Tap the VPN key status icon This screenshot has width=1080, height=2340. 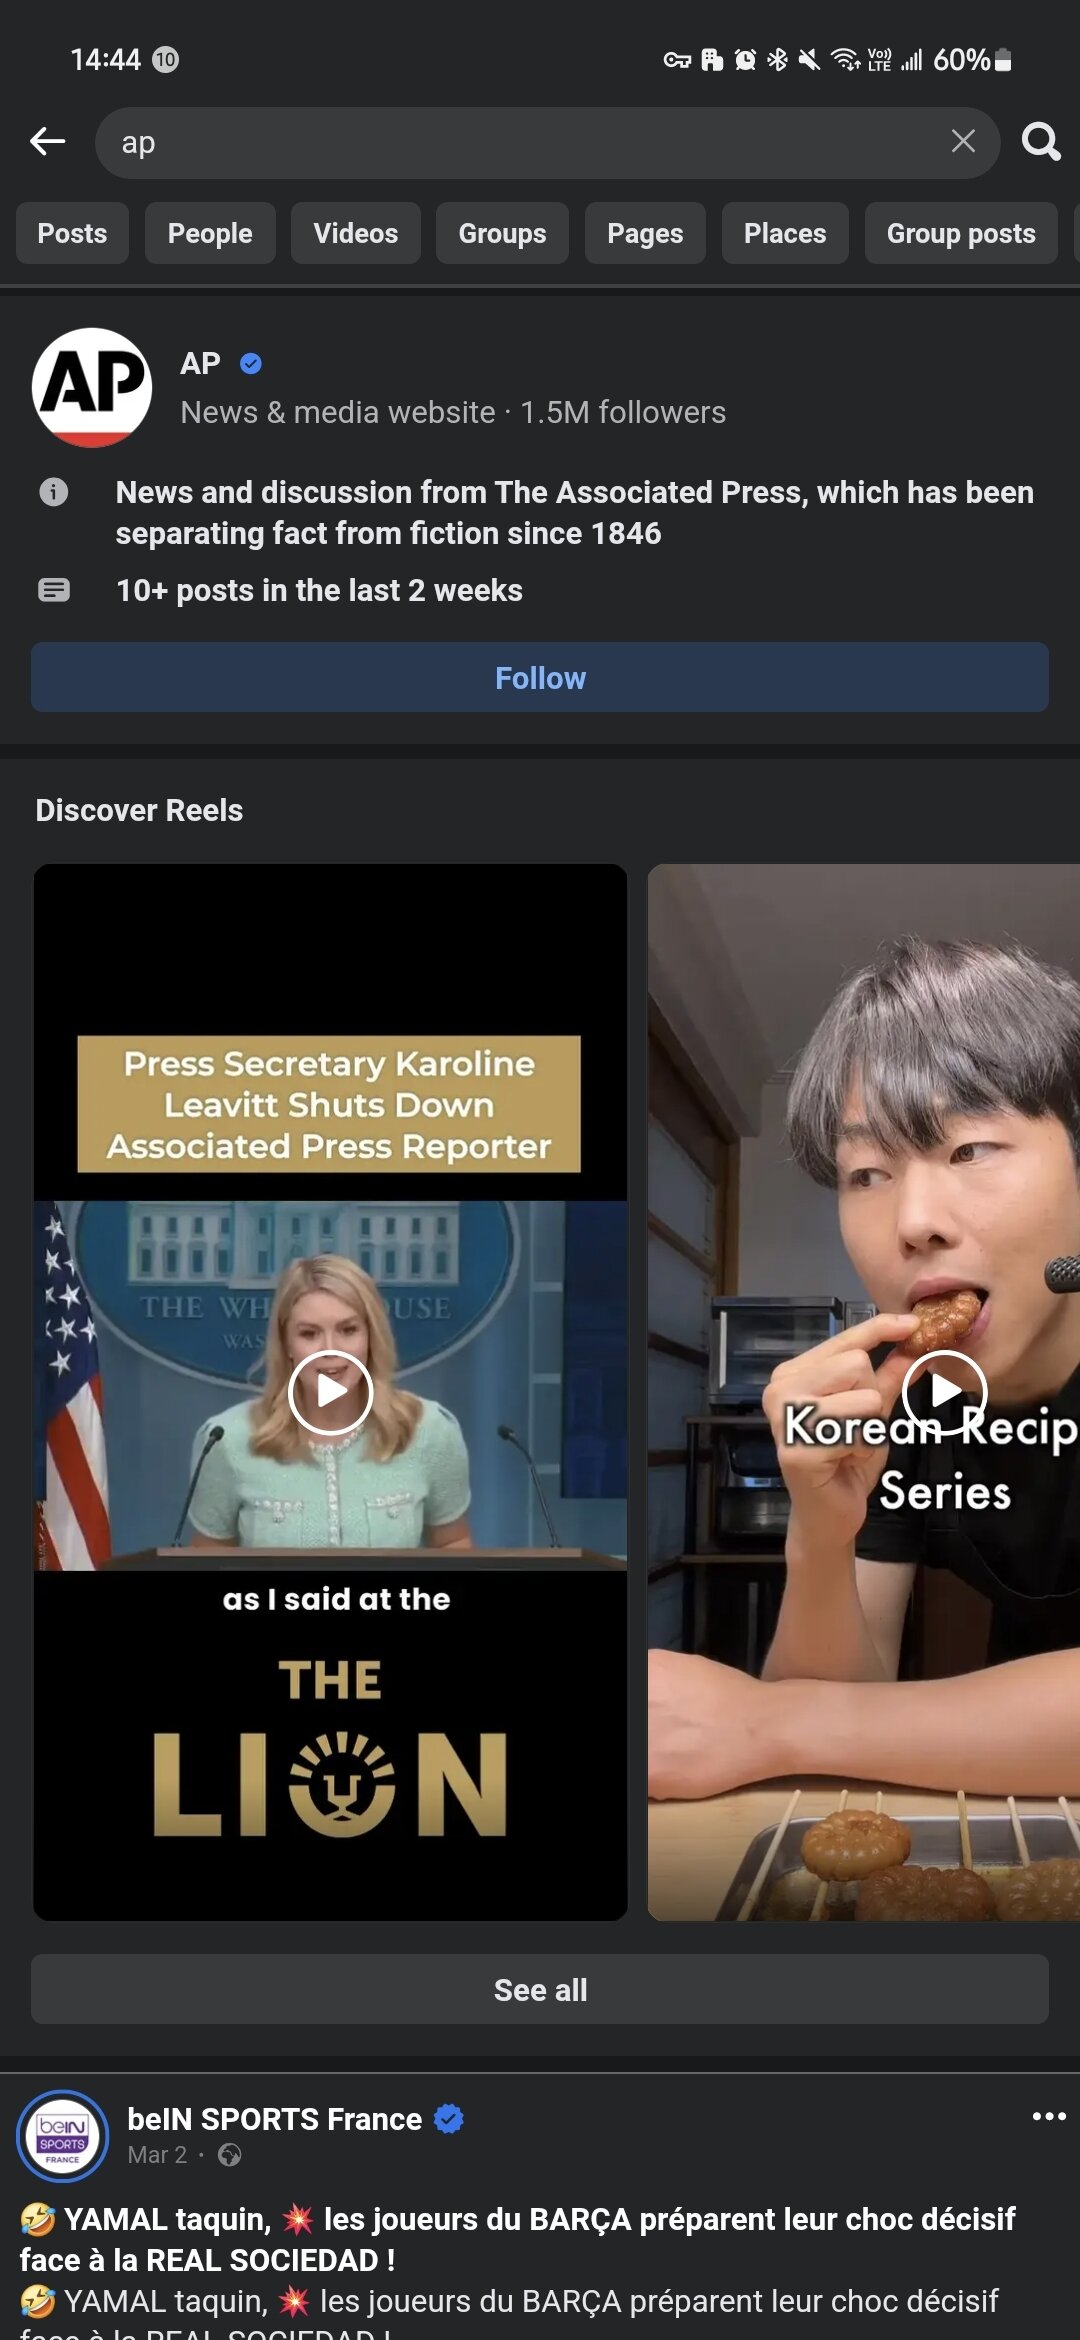[x=677, y=60]
